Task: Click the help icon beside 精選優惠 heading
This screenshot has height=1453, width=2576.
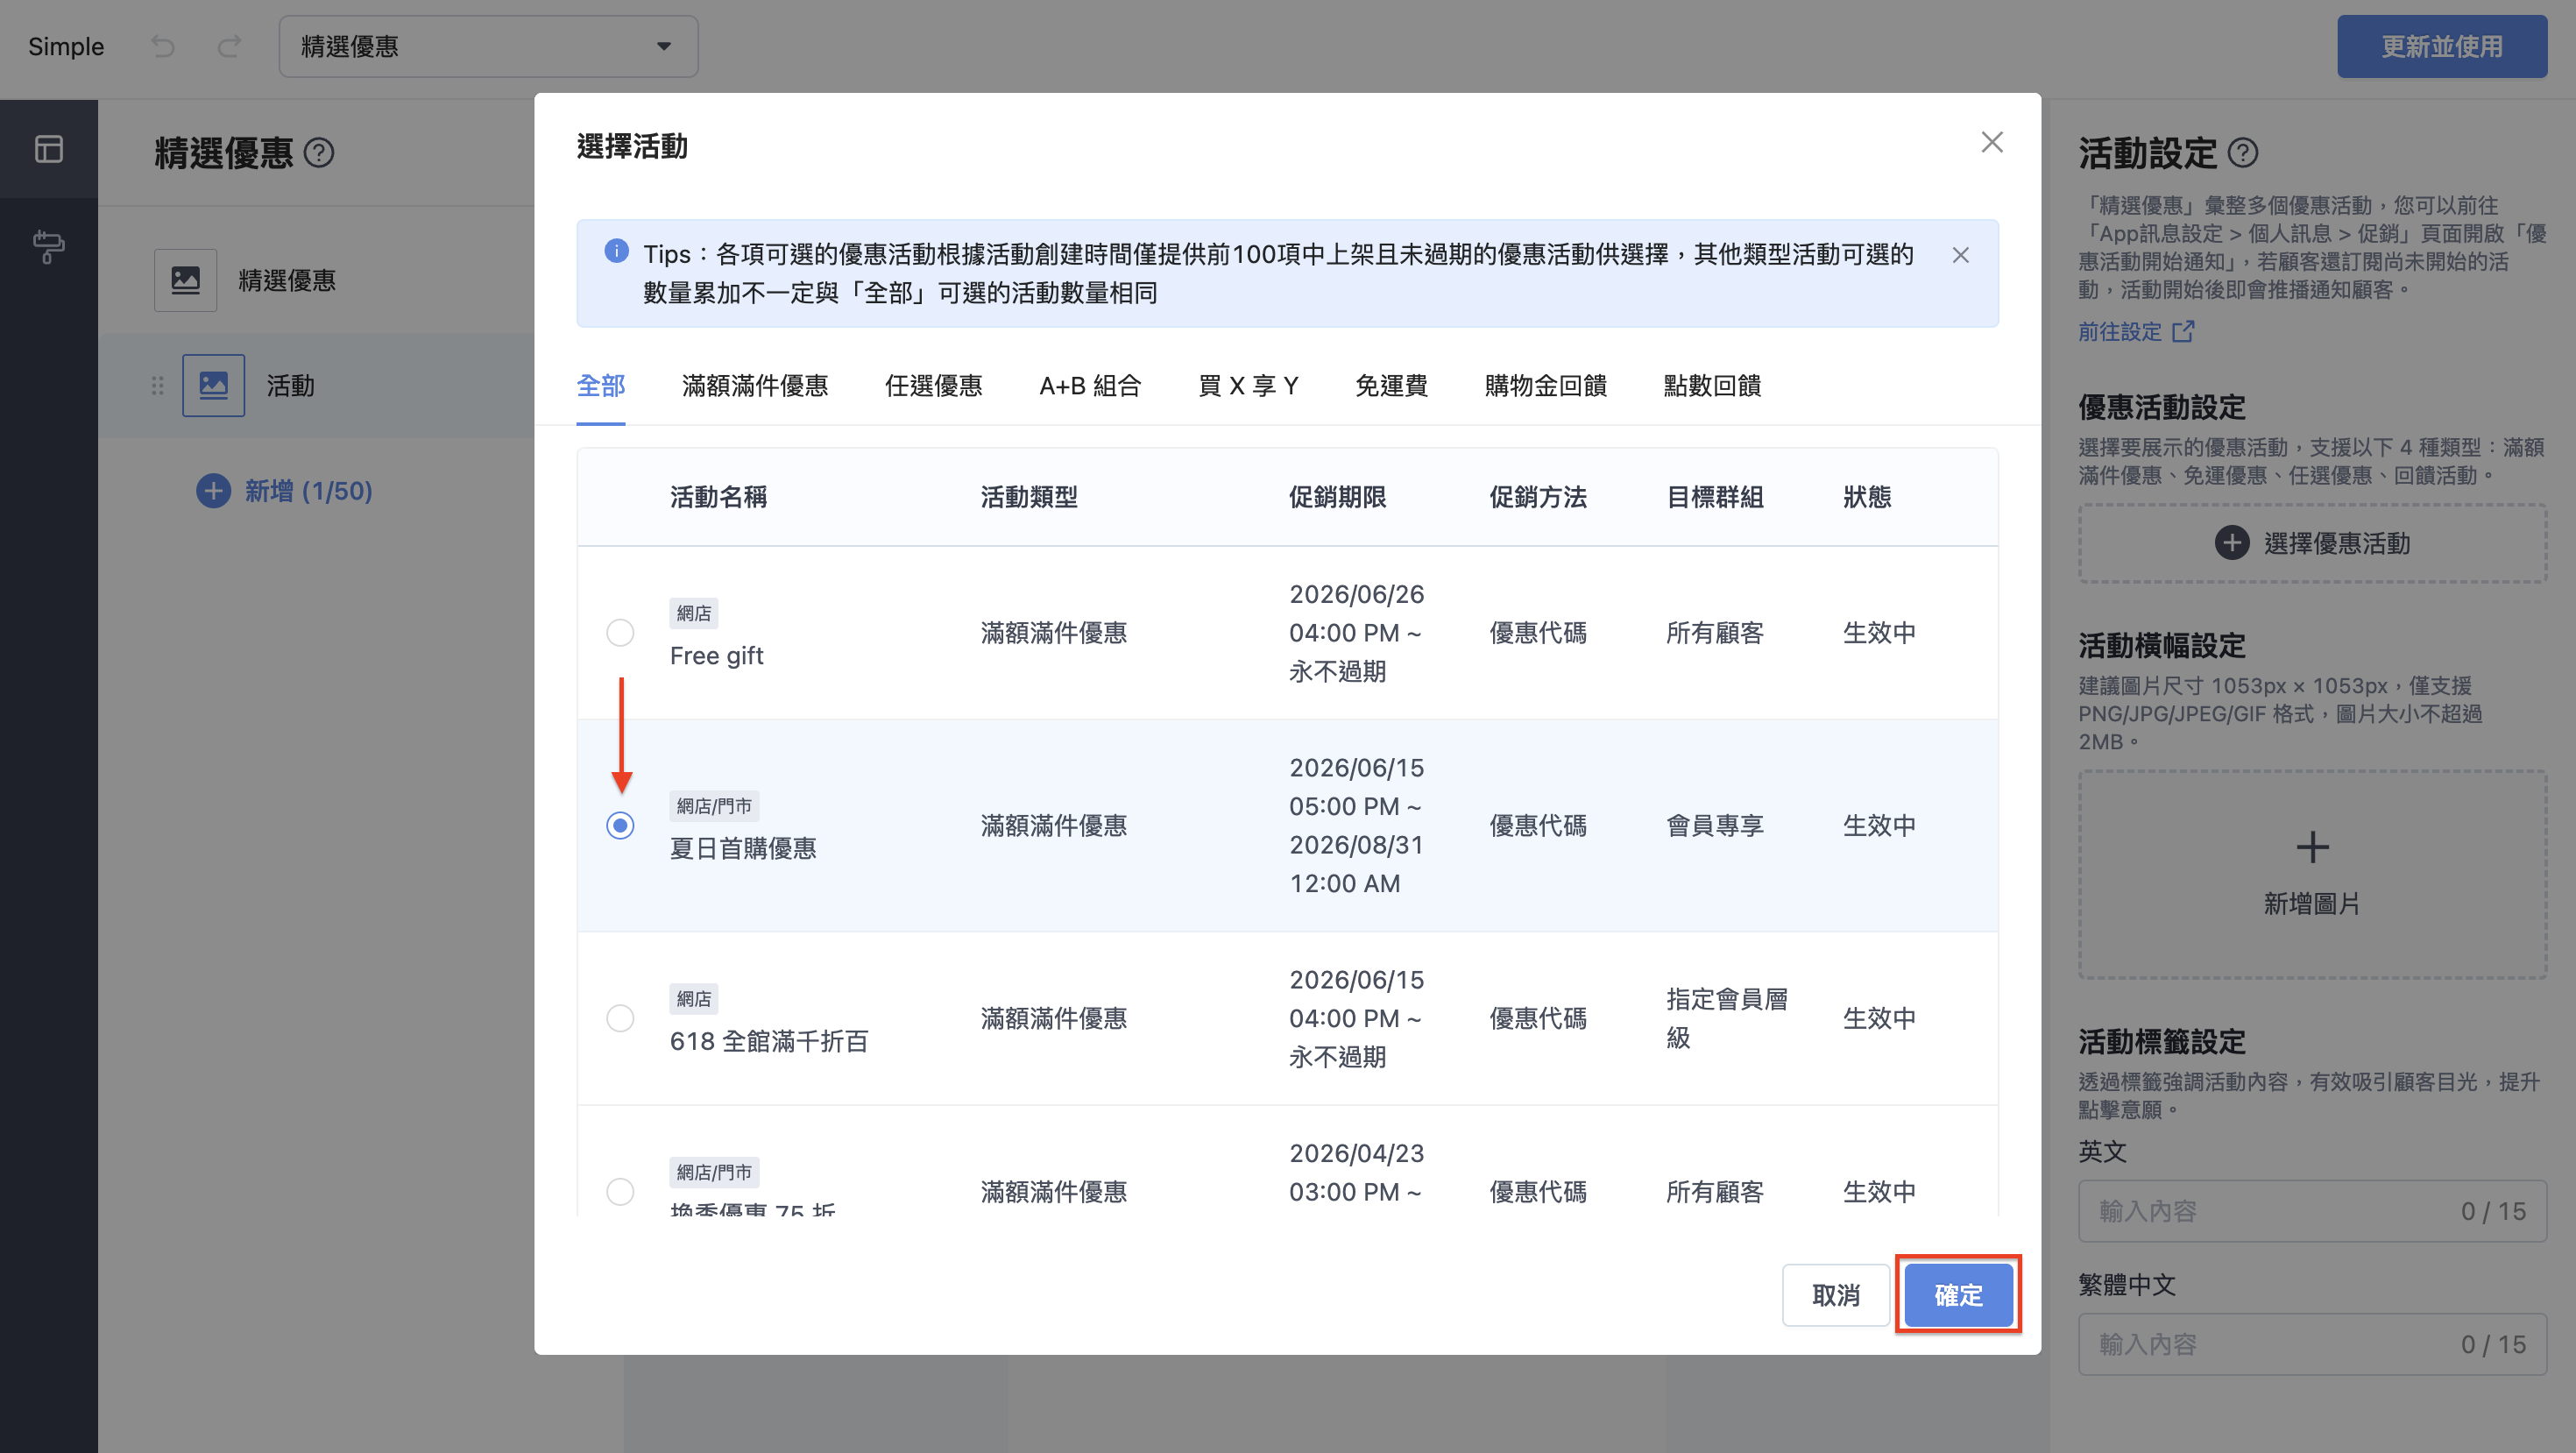Action: pyautogui.click(x=319, y=153)
